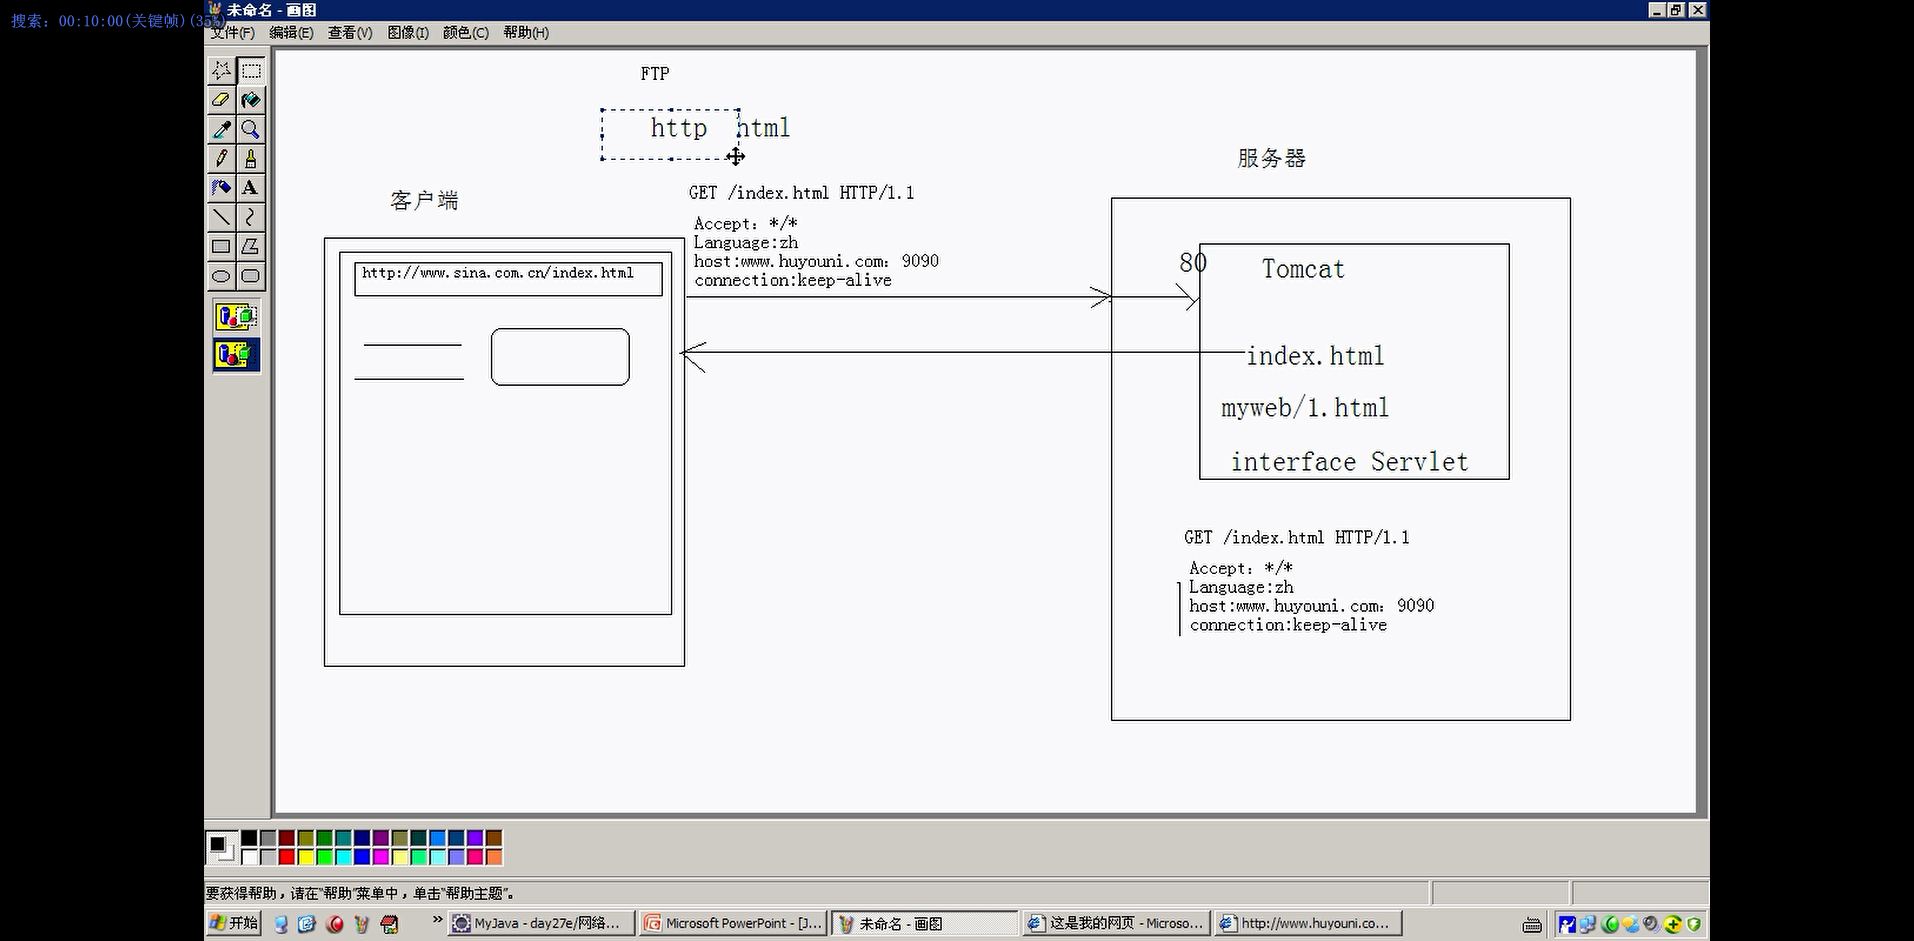Image resolution: width=1914 pixels, height=941 pixels.
Task: Switch to MyJava - day27e taskbar window
Action: point(541,923)
